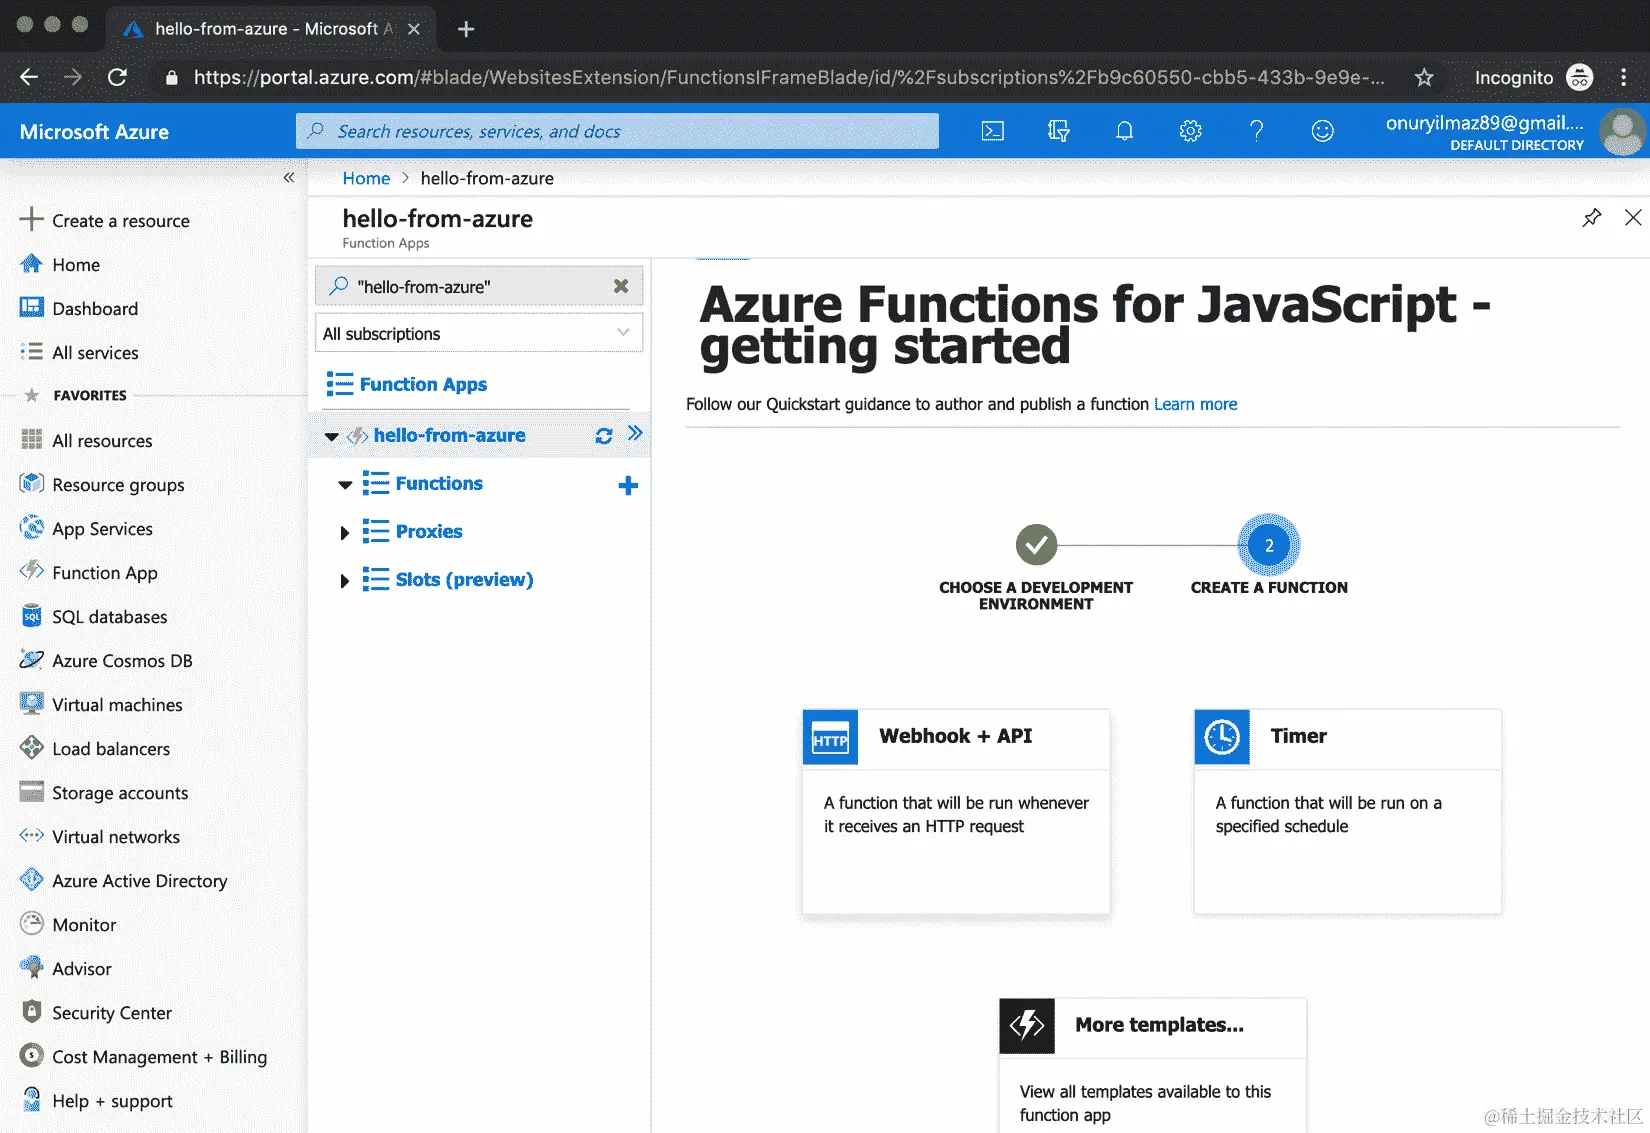Follow the Learn more link
Screen dimensions: 1650x1133
tap(1195, 404)
